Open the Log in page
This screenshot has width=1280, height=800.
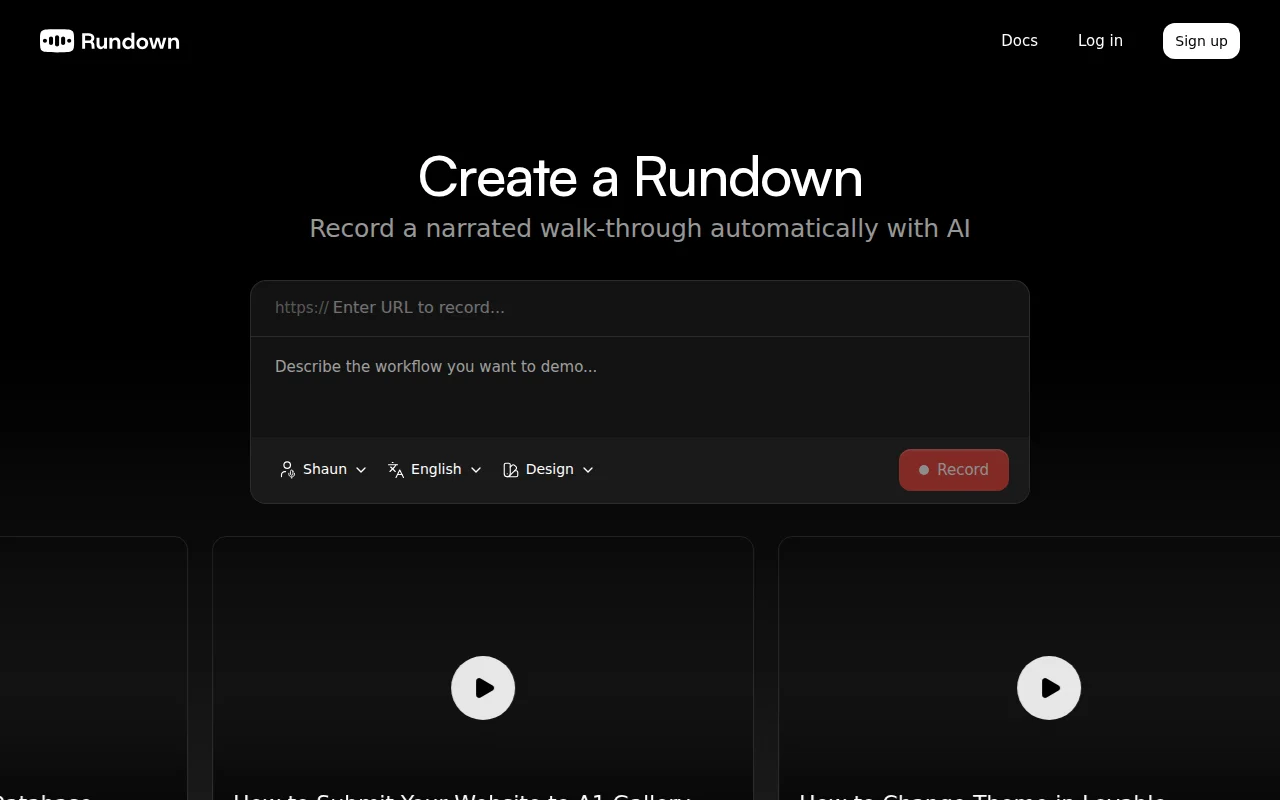pyautogui.click(x=1100, y=41)
